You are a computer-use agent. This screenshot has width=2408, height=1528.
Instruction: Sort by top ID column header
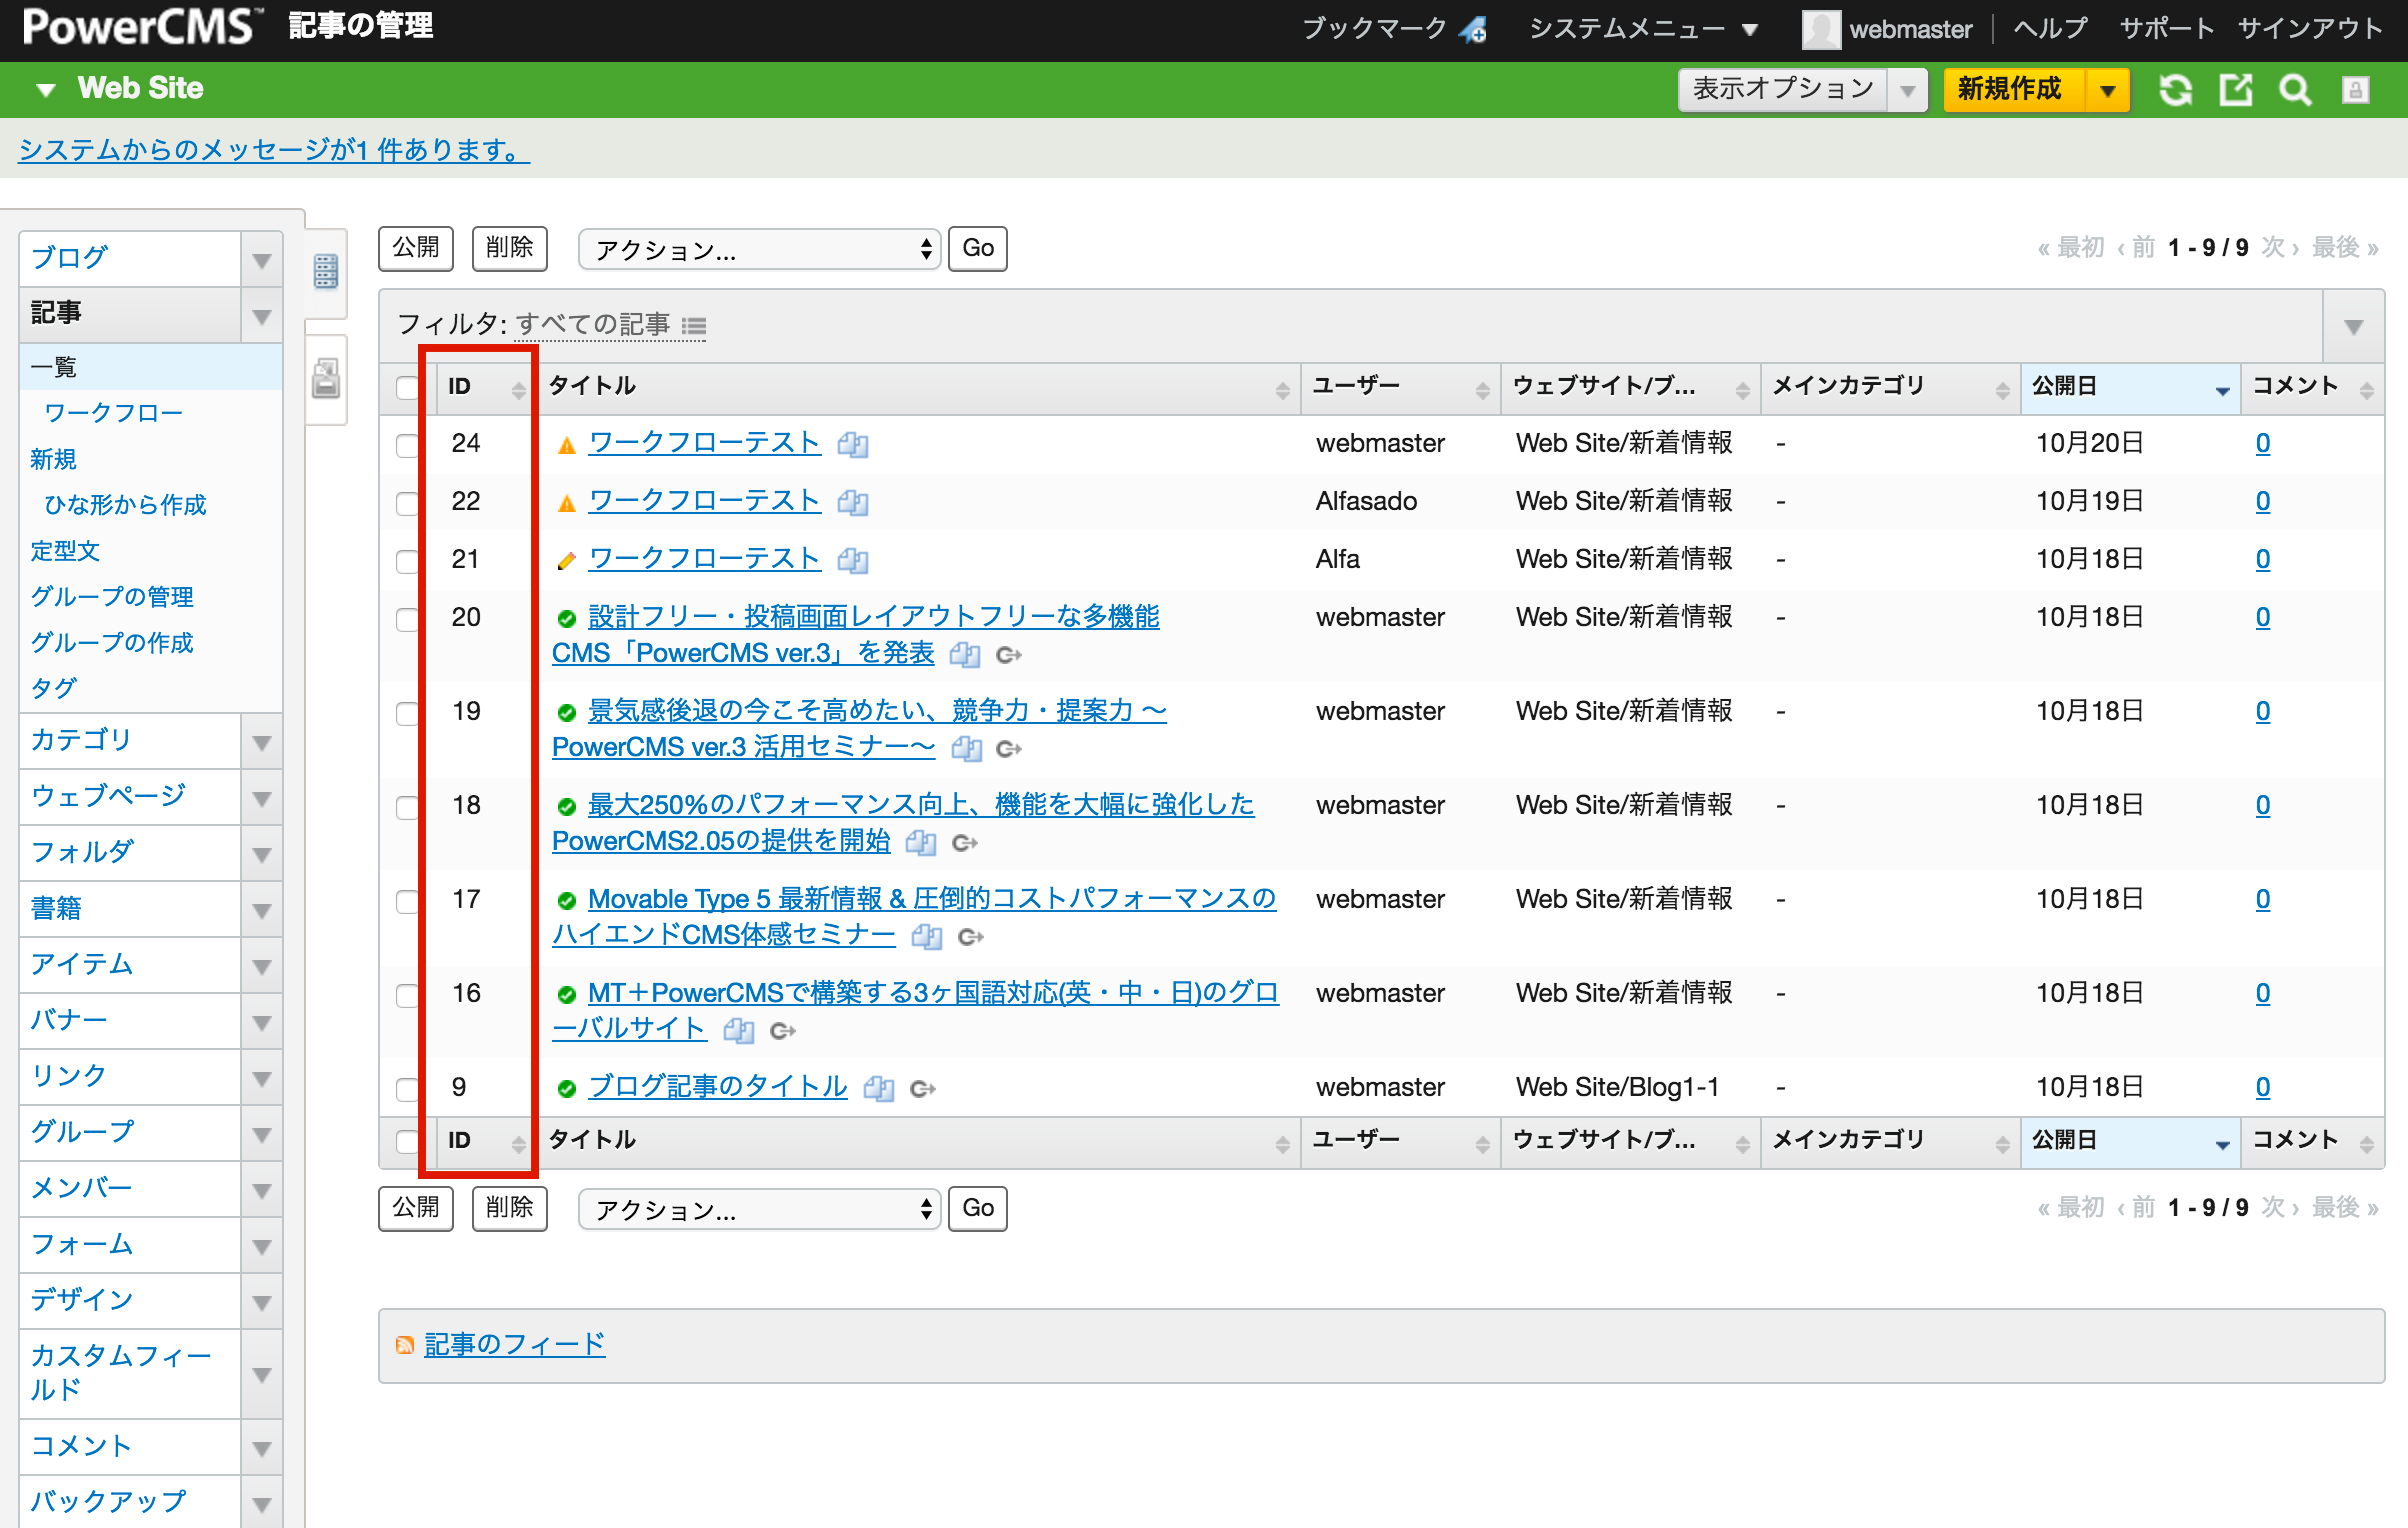484,388
